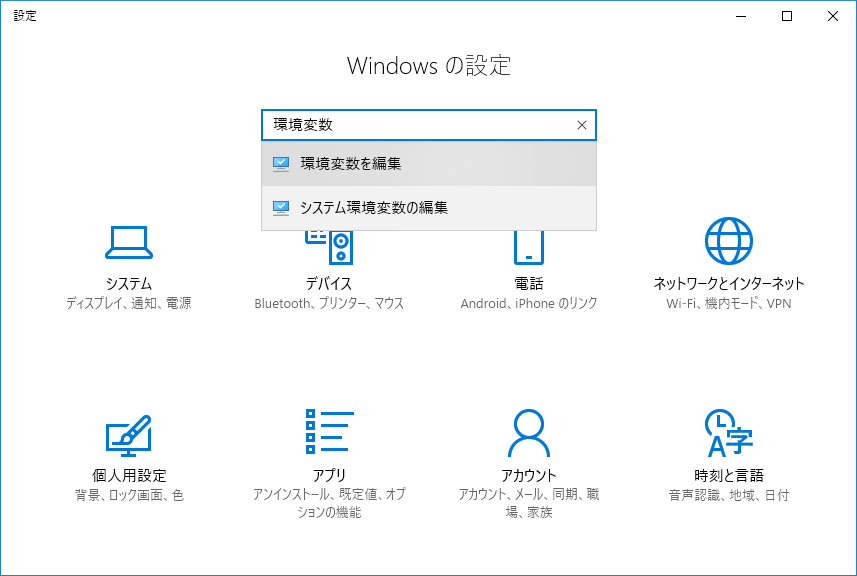Open the アプリ category label

[329, 475]
